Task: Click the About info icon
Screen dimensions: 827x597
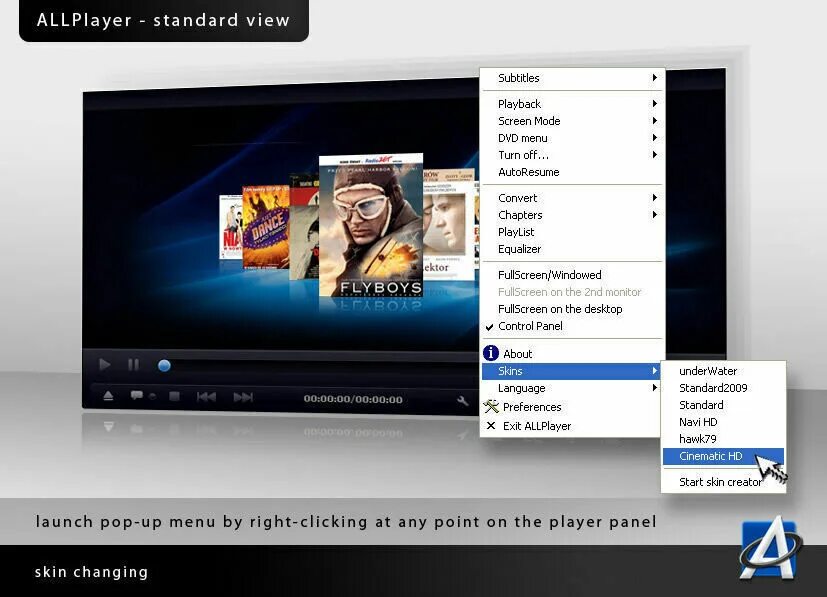Action: tap(491, 353)
